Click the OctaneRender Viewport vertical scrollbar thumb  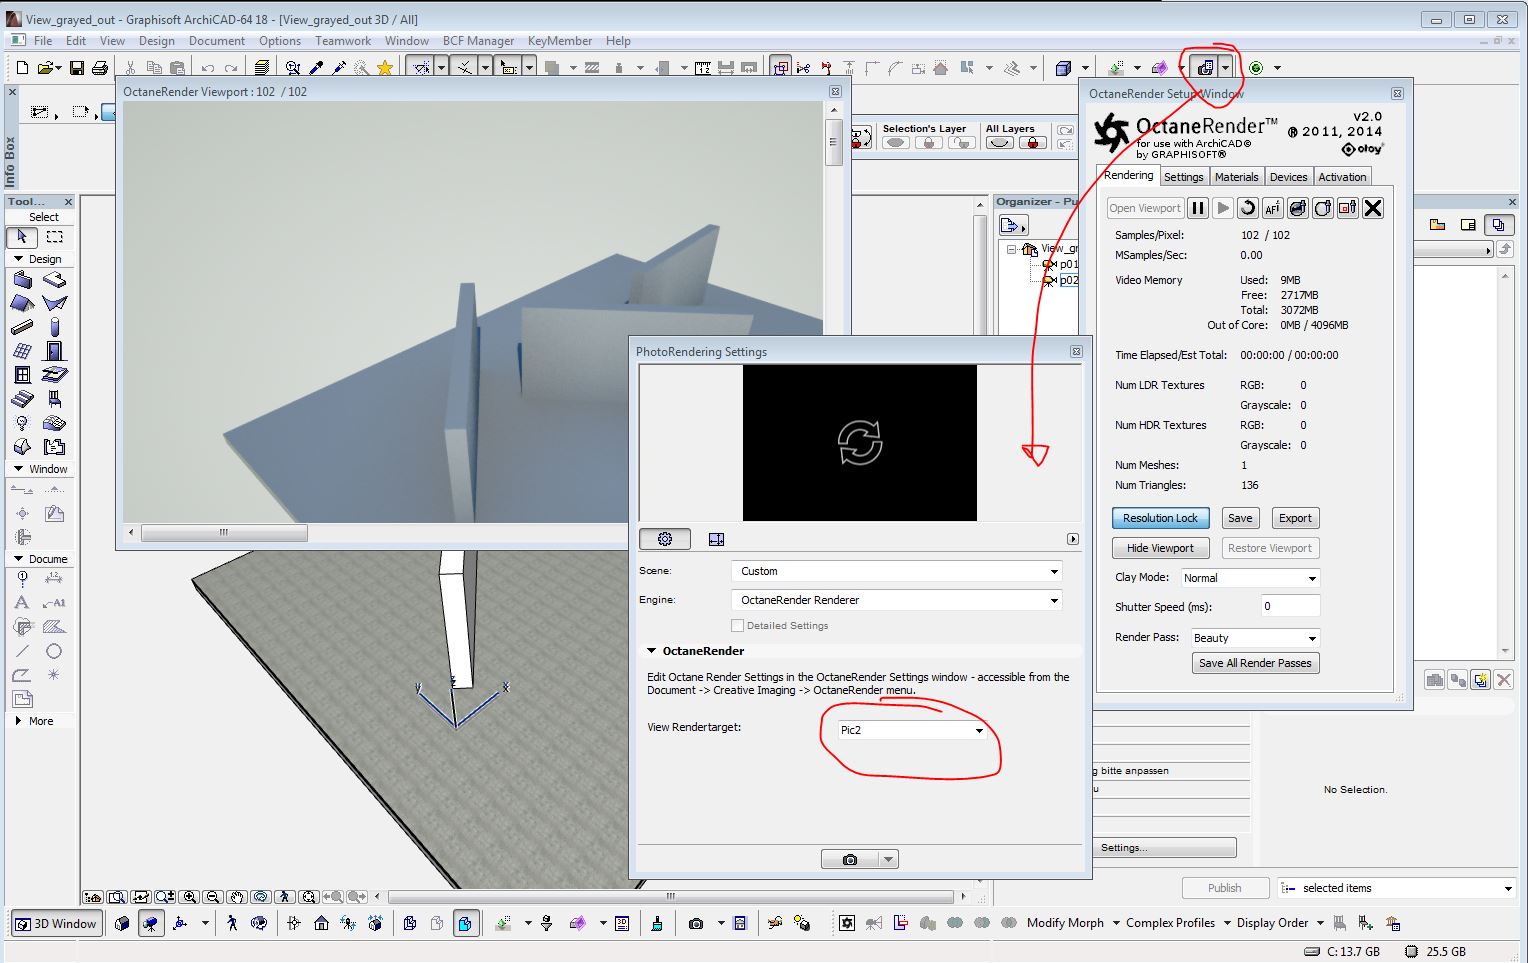pos(832,142)
